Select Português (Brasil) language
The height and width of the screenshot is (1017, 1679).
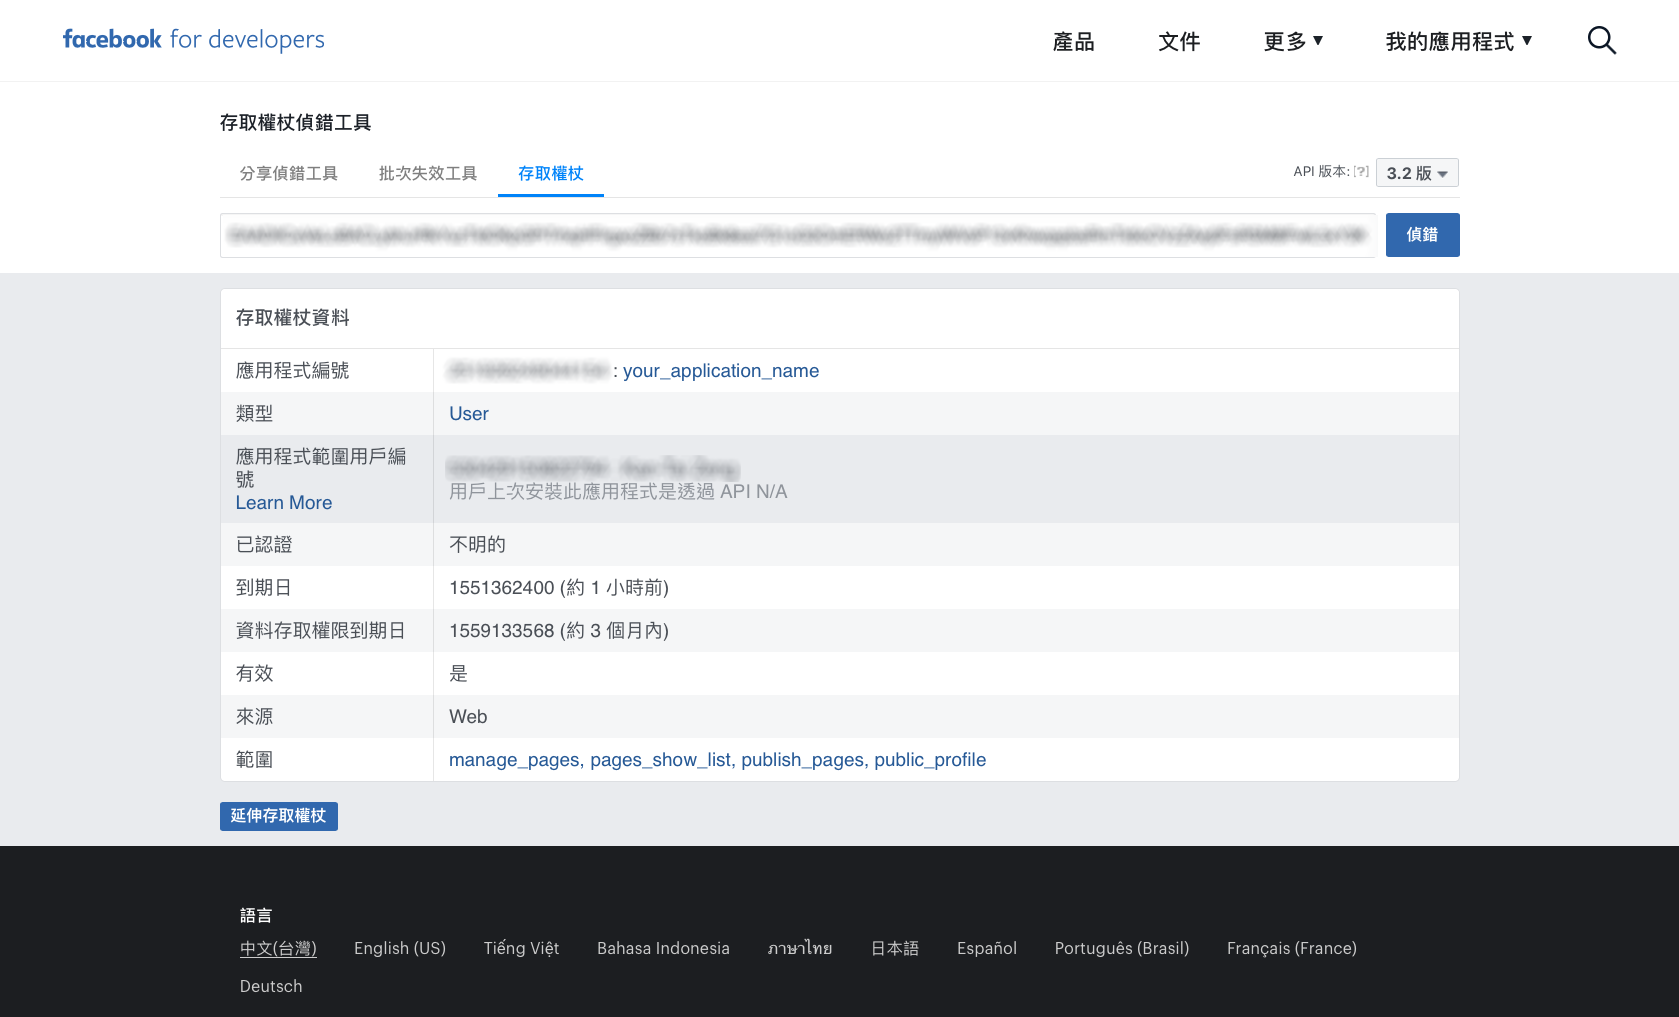pyautogui.click(x=1122, y=948)
